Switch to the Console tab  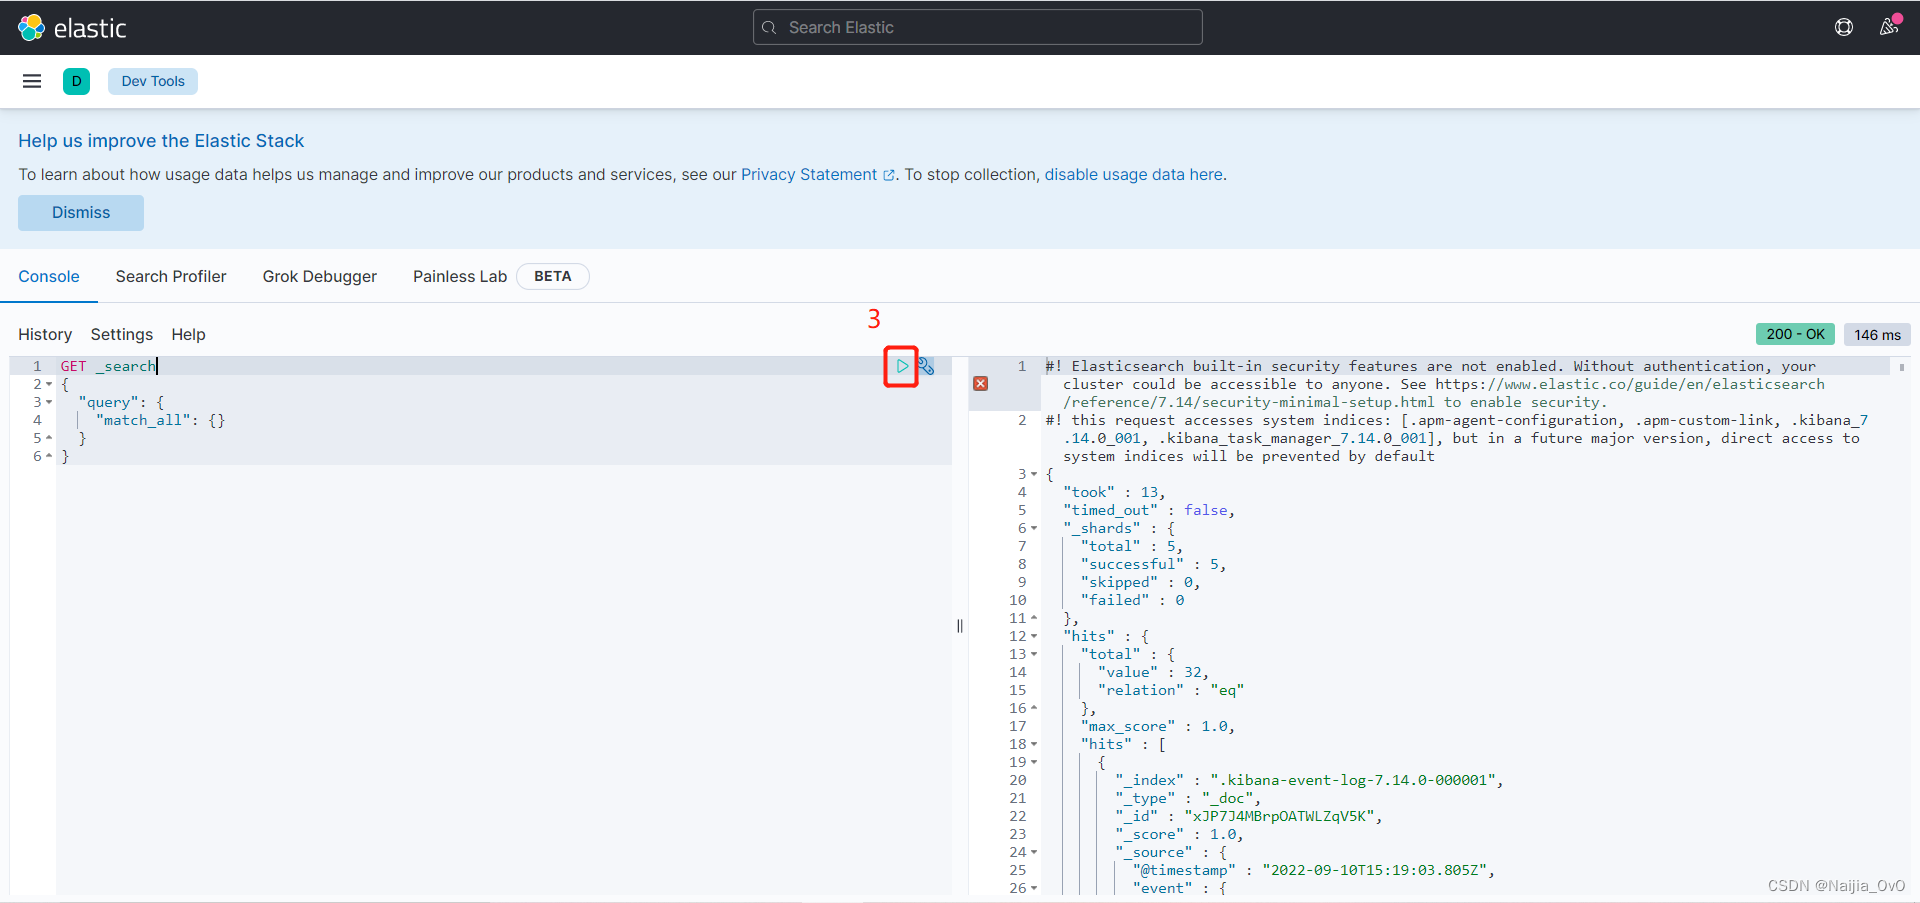click(49, 276)
